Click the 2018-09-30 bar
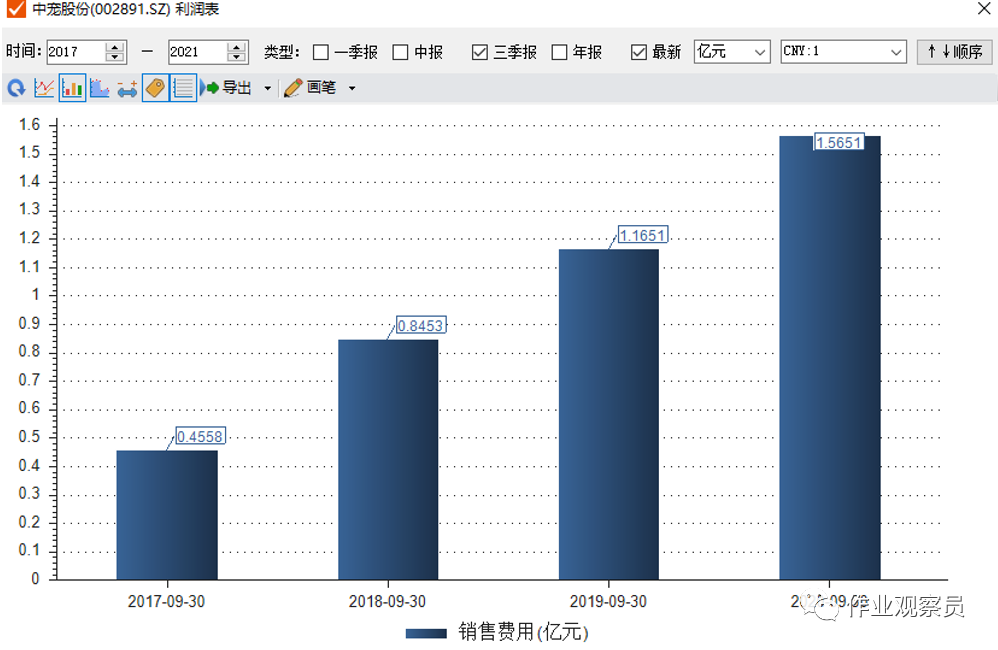The height and width of the screenshot is (650, 998). point(388,460)
